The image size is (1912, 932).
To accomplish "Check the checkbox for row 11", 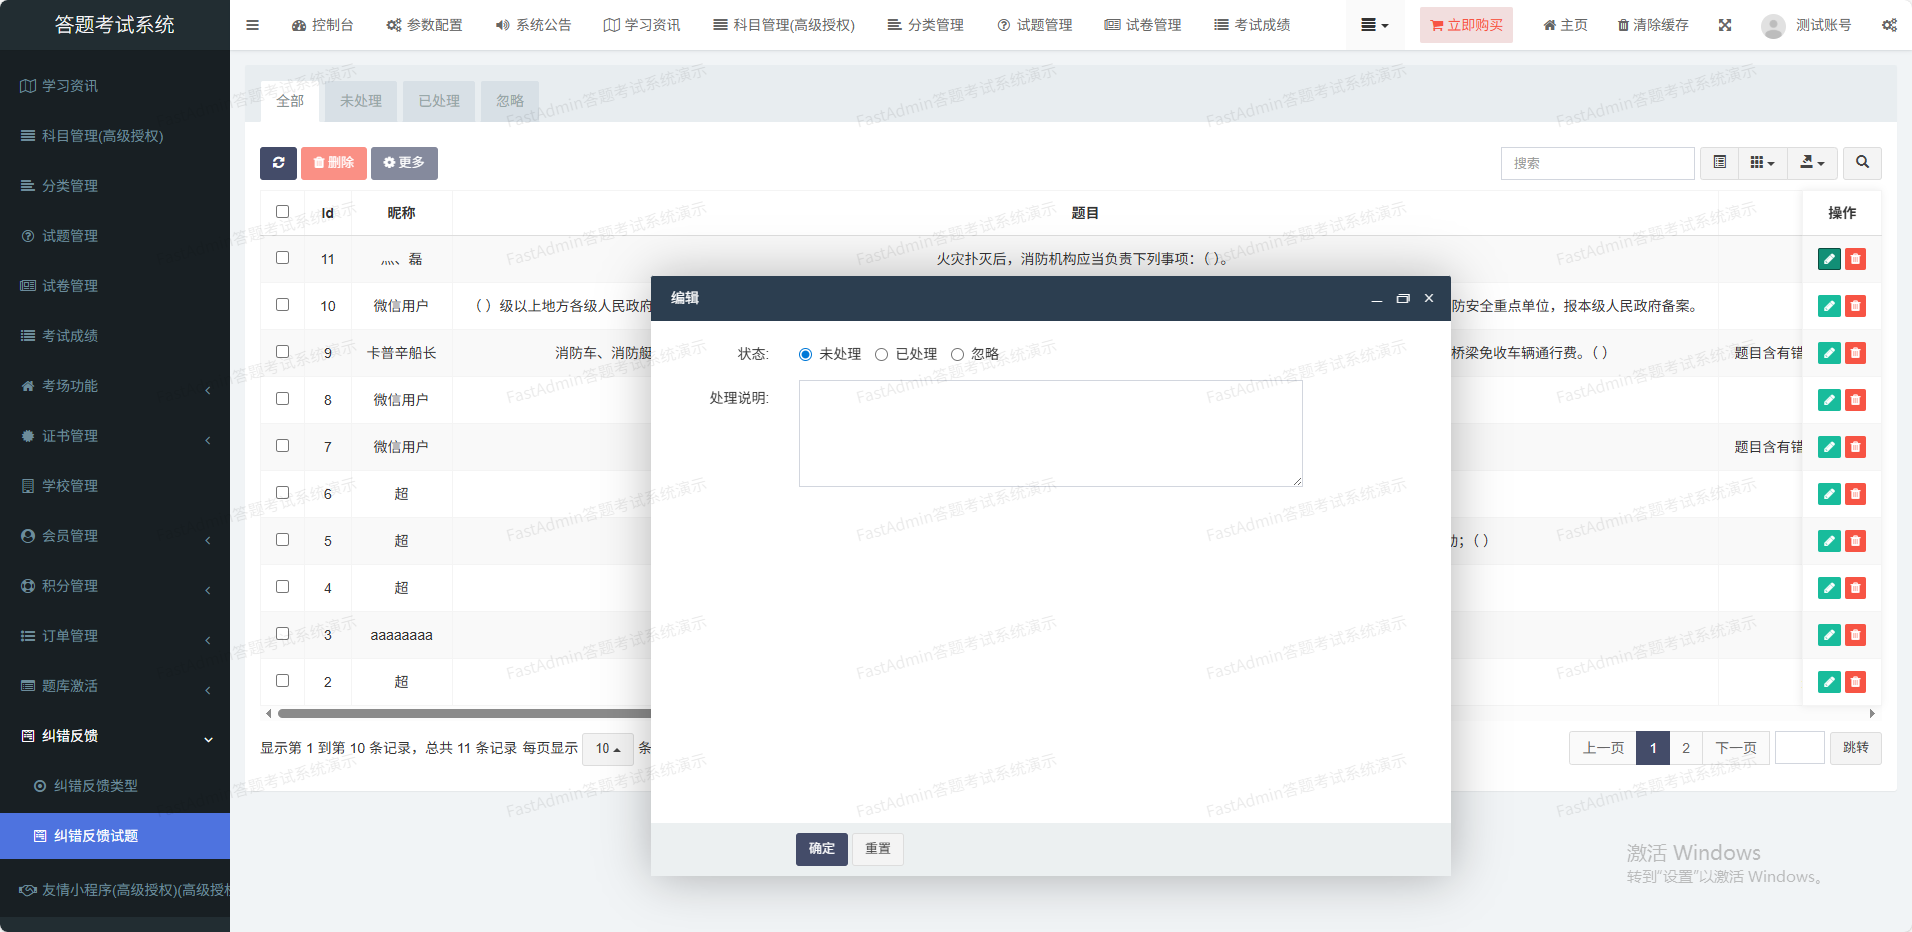I will tap(282, 258).
